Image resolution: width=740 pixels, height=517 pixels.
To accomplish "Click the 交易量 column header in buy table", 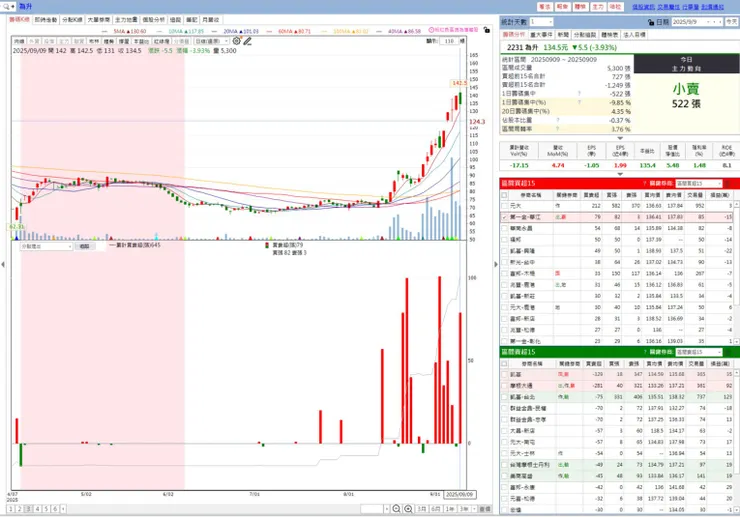I will tap(695, 195).
